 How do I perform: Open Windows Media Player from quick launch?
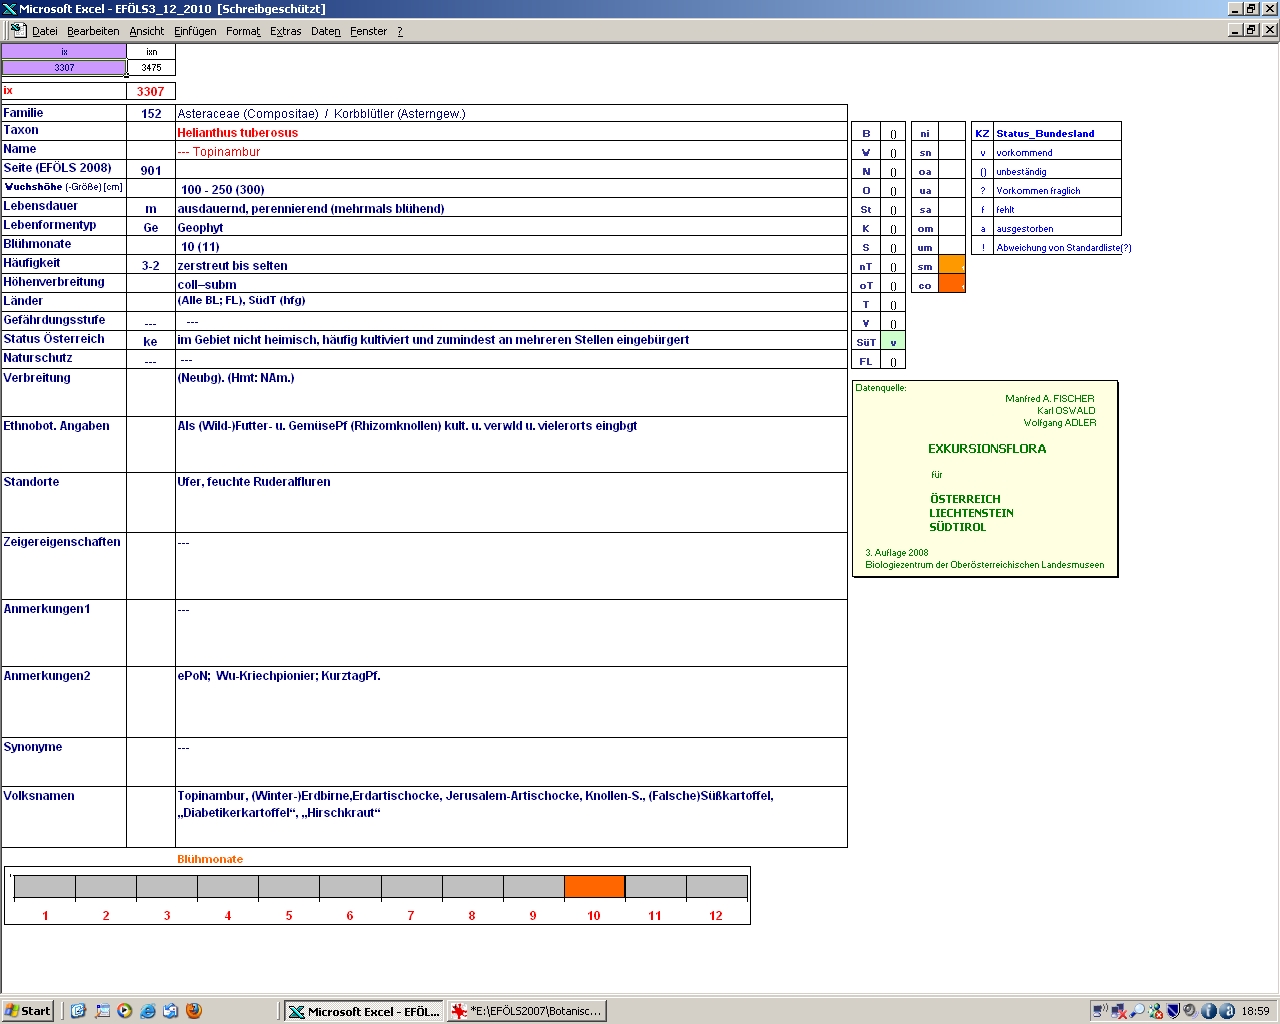pos(125,1011)
